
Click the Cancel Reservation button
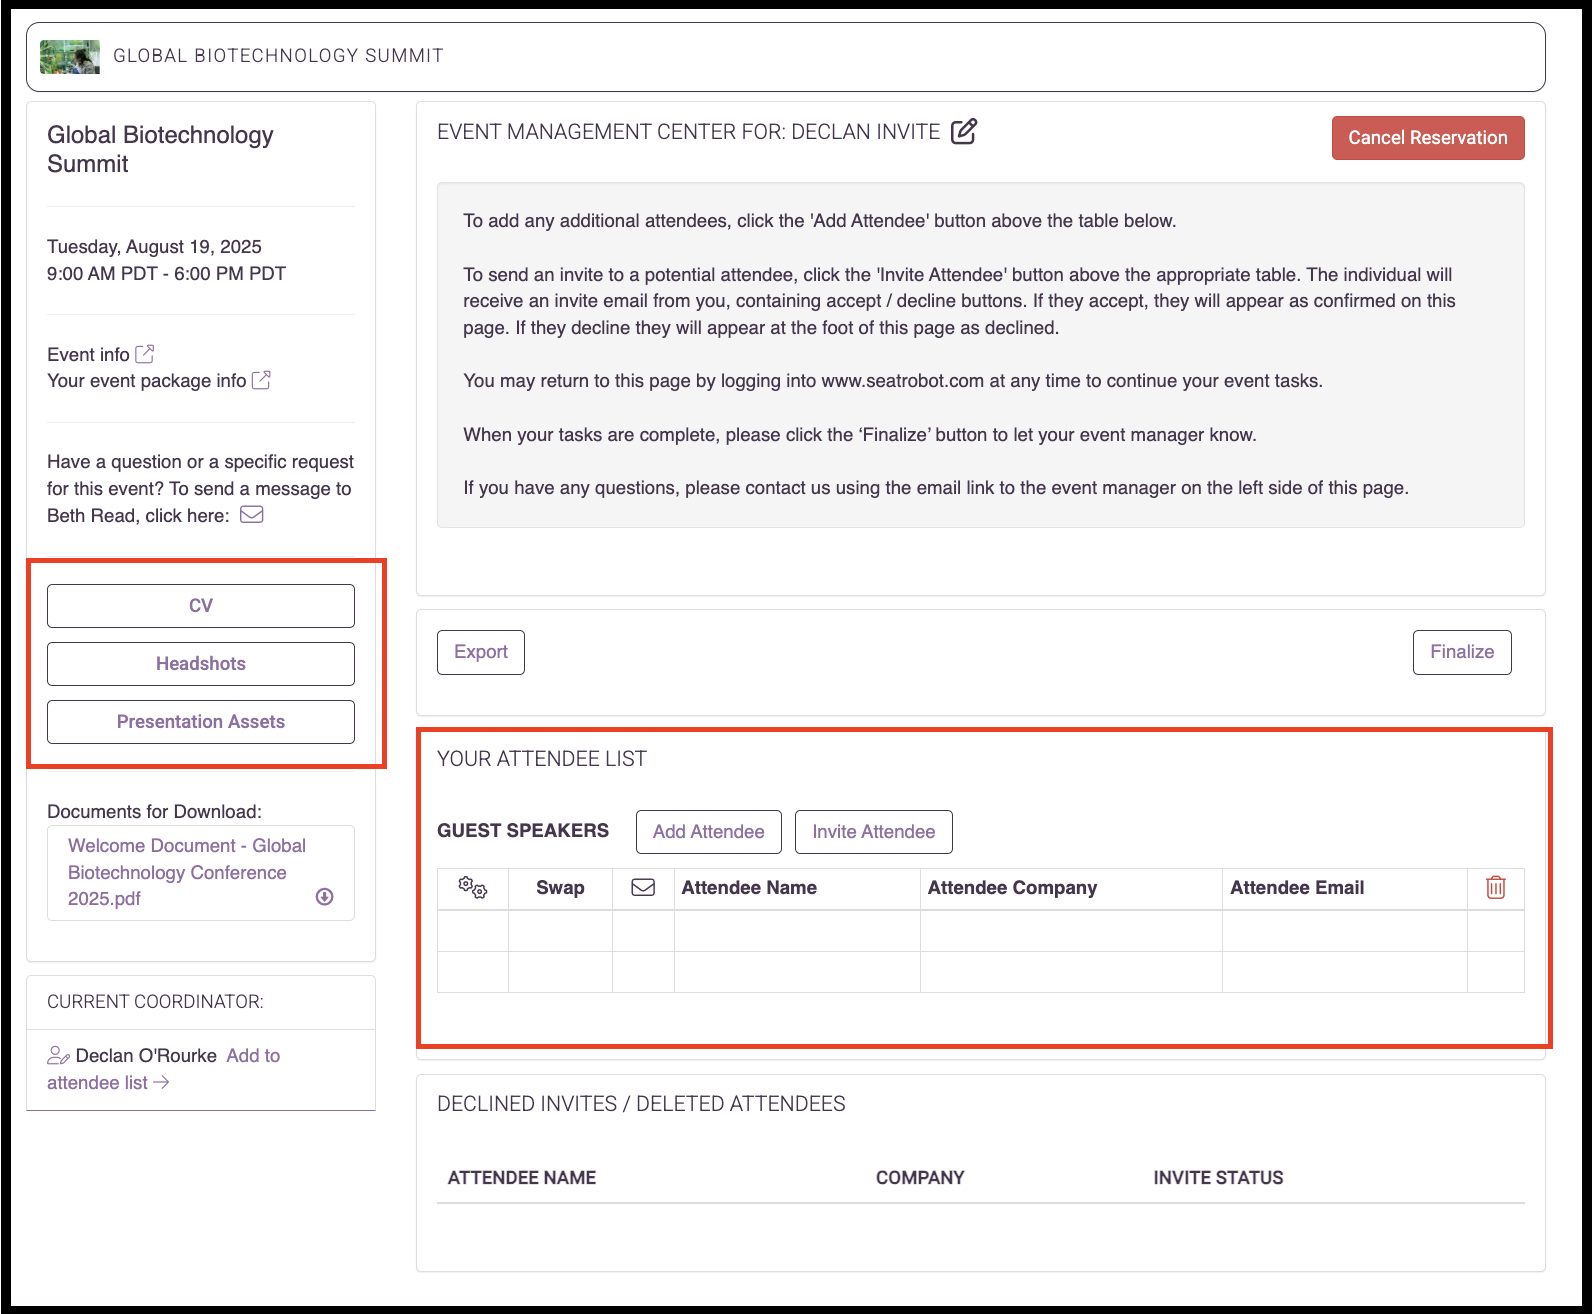[1427, 138]
